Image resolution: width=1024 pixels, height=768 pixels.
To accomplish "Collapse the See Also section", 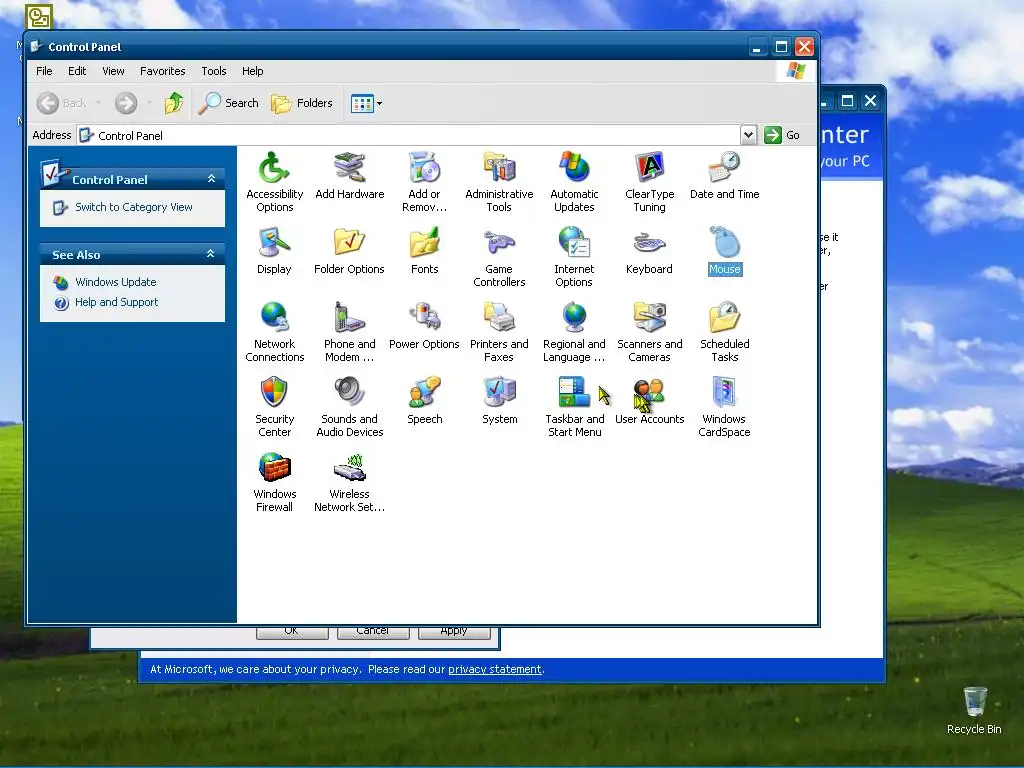I will coord(210,254).
